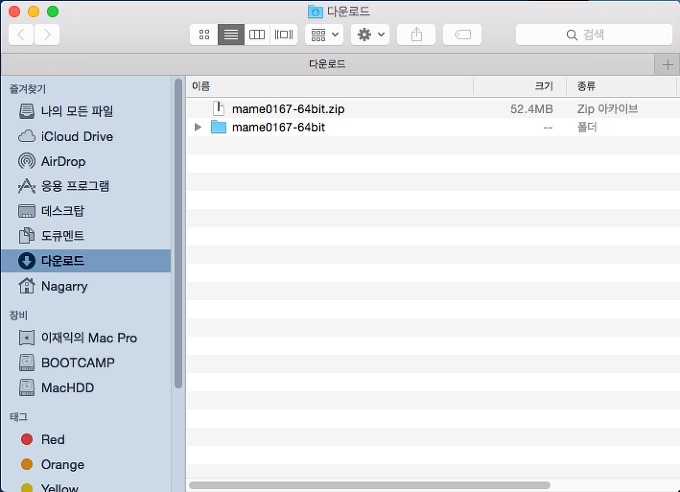Select mame0167-64bit.zip file row
Image resolution: width=680 pixels, height=492 pixels.
(433, 108)
